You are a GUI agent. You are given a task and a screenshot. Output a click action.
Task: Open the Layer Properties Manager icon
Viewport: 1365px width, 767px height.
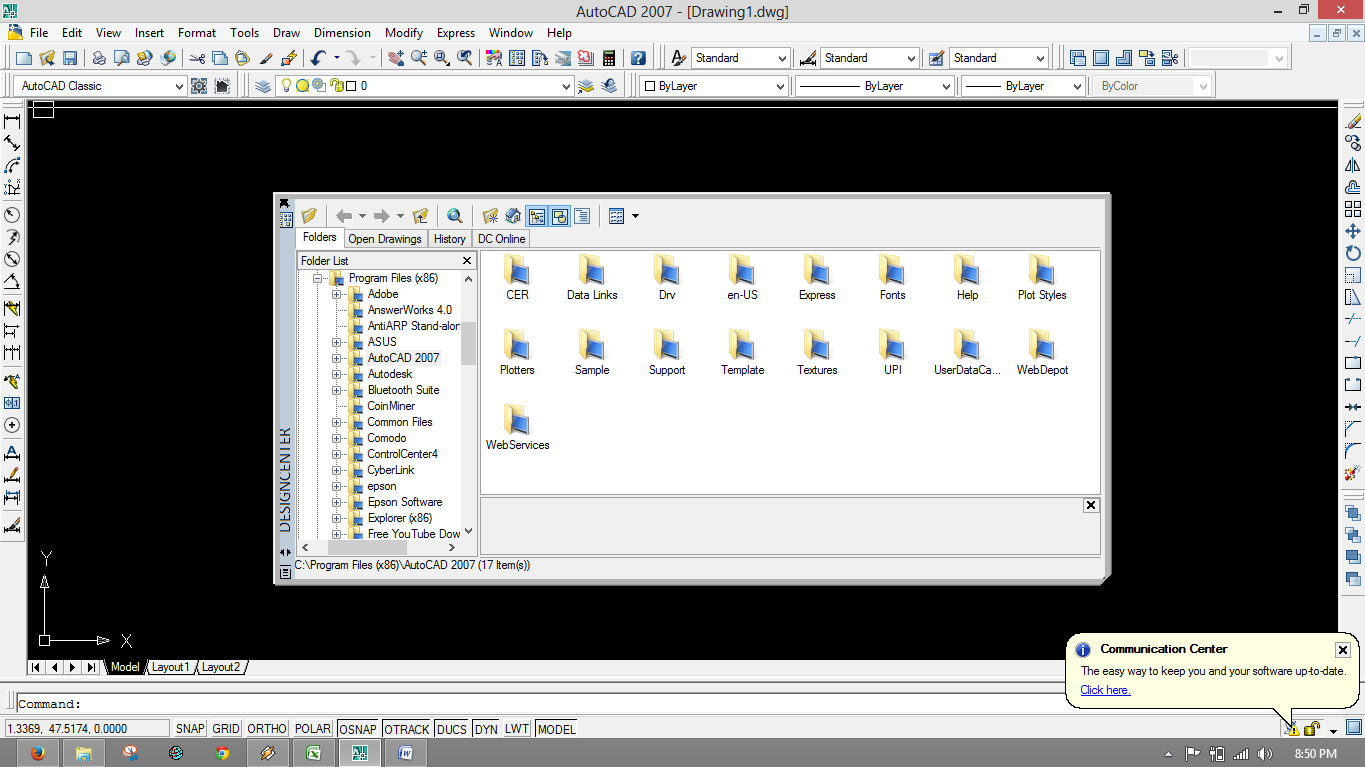[262, 85]
